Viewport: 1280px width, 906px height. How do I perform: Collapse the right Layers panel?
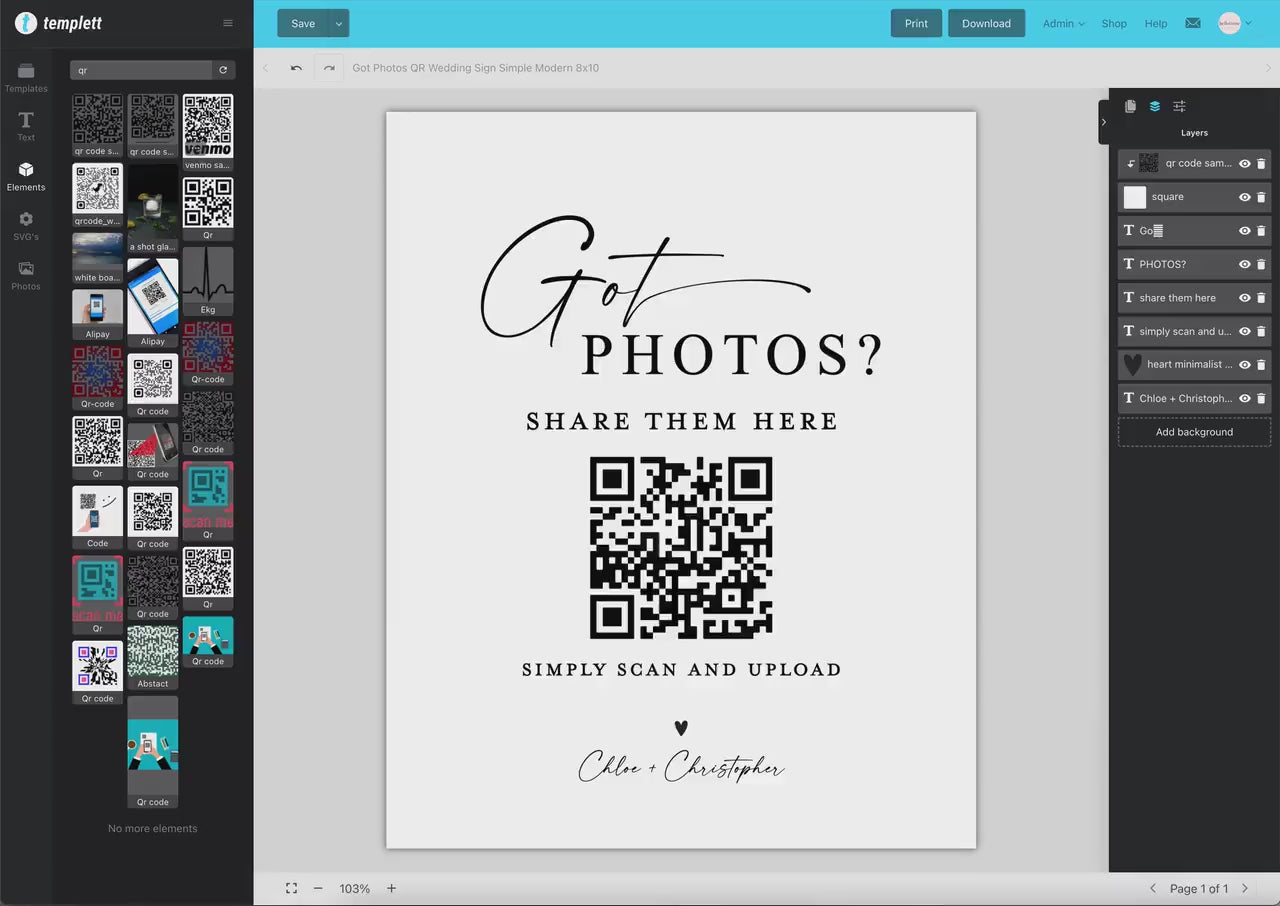pyautogui.click(x=1104, y=122)
